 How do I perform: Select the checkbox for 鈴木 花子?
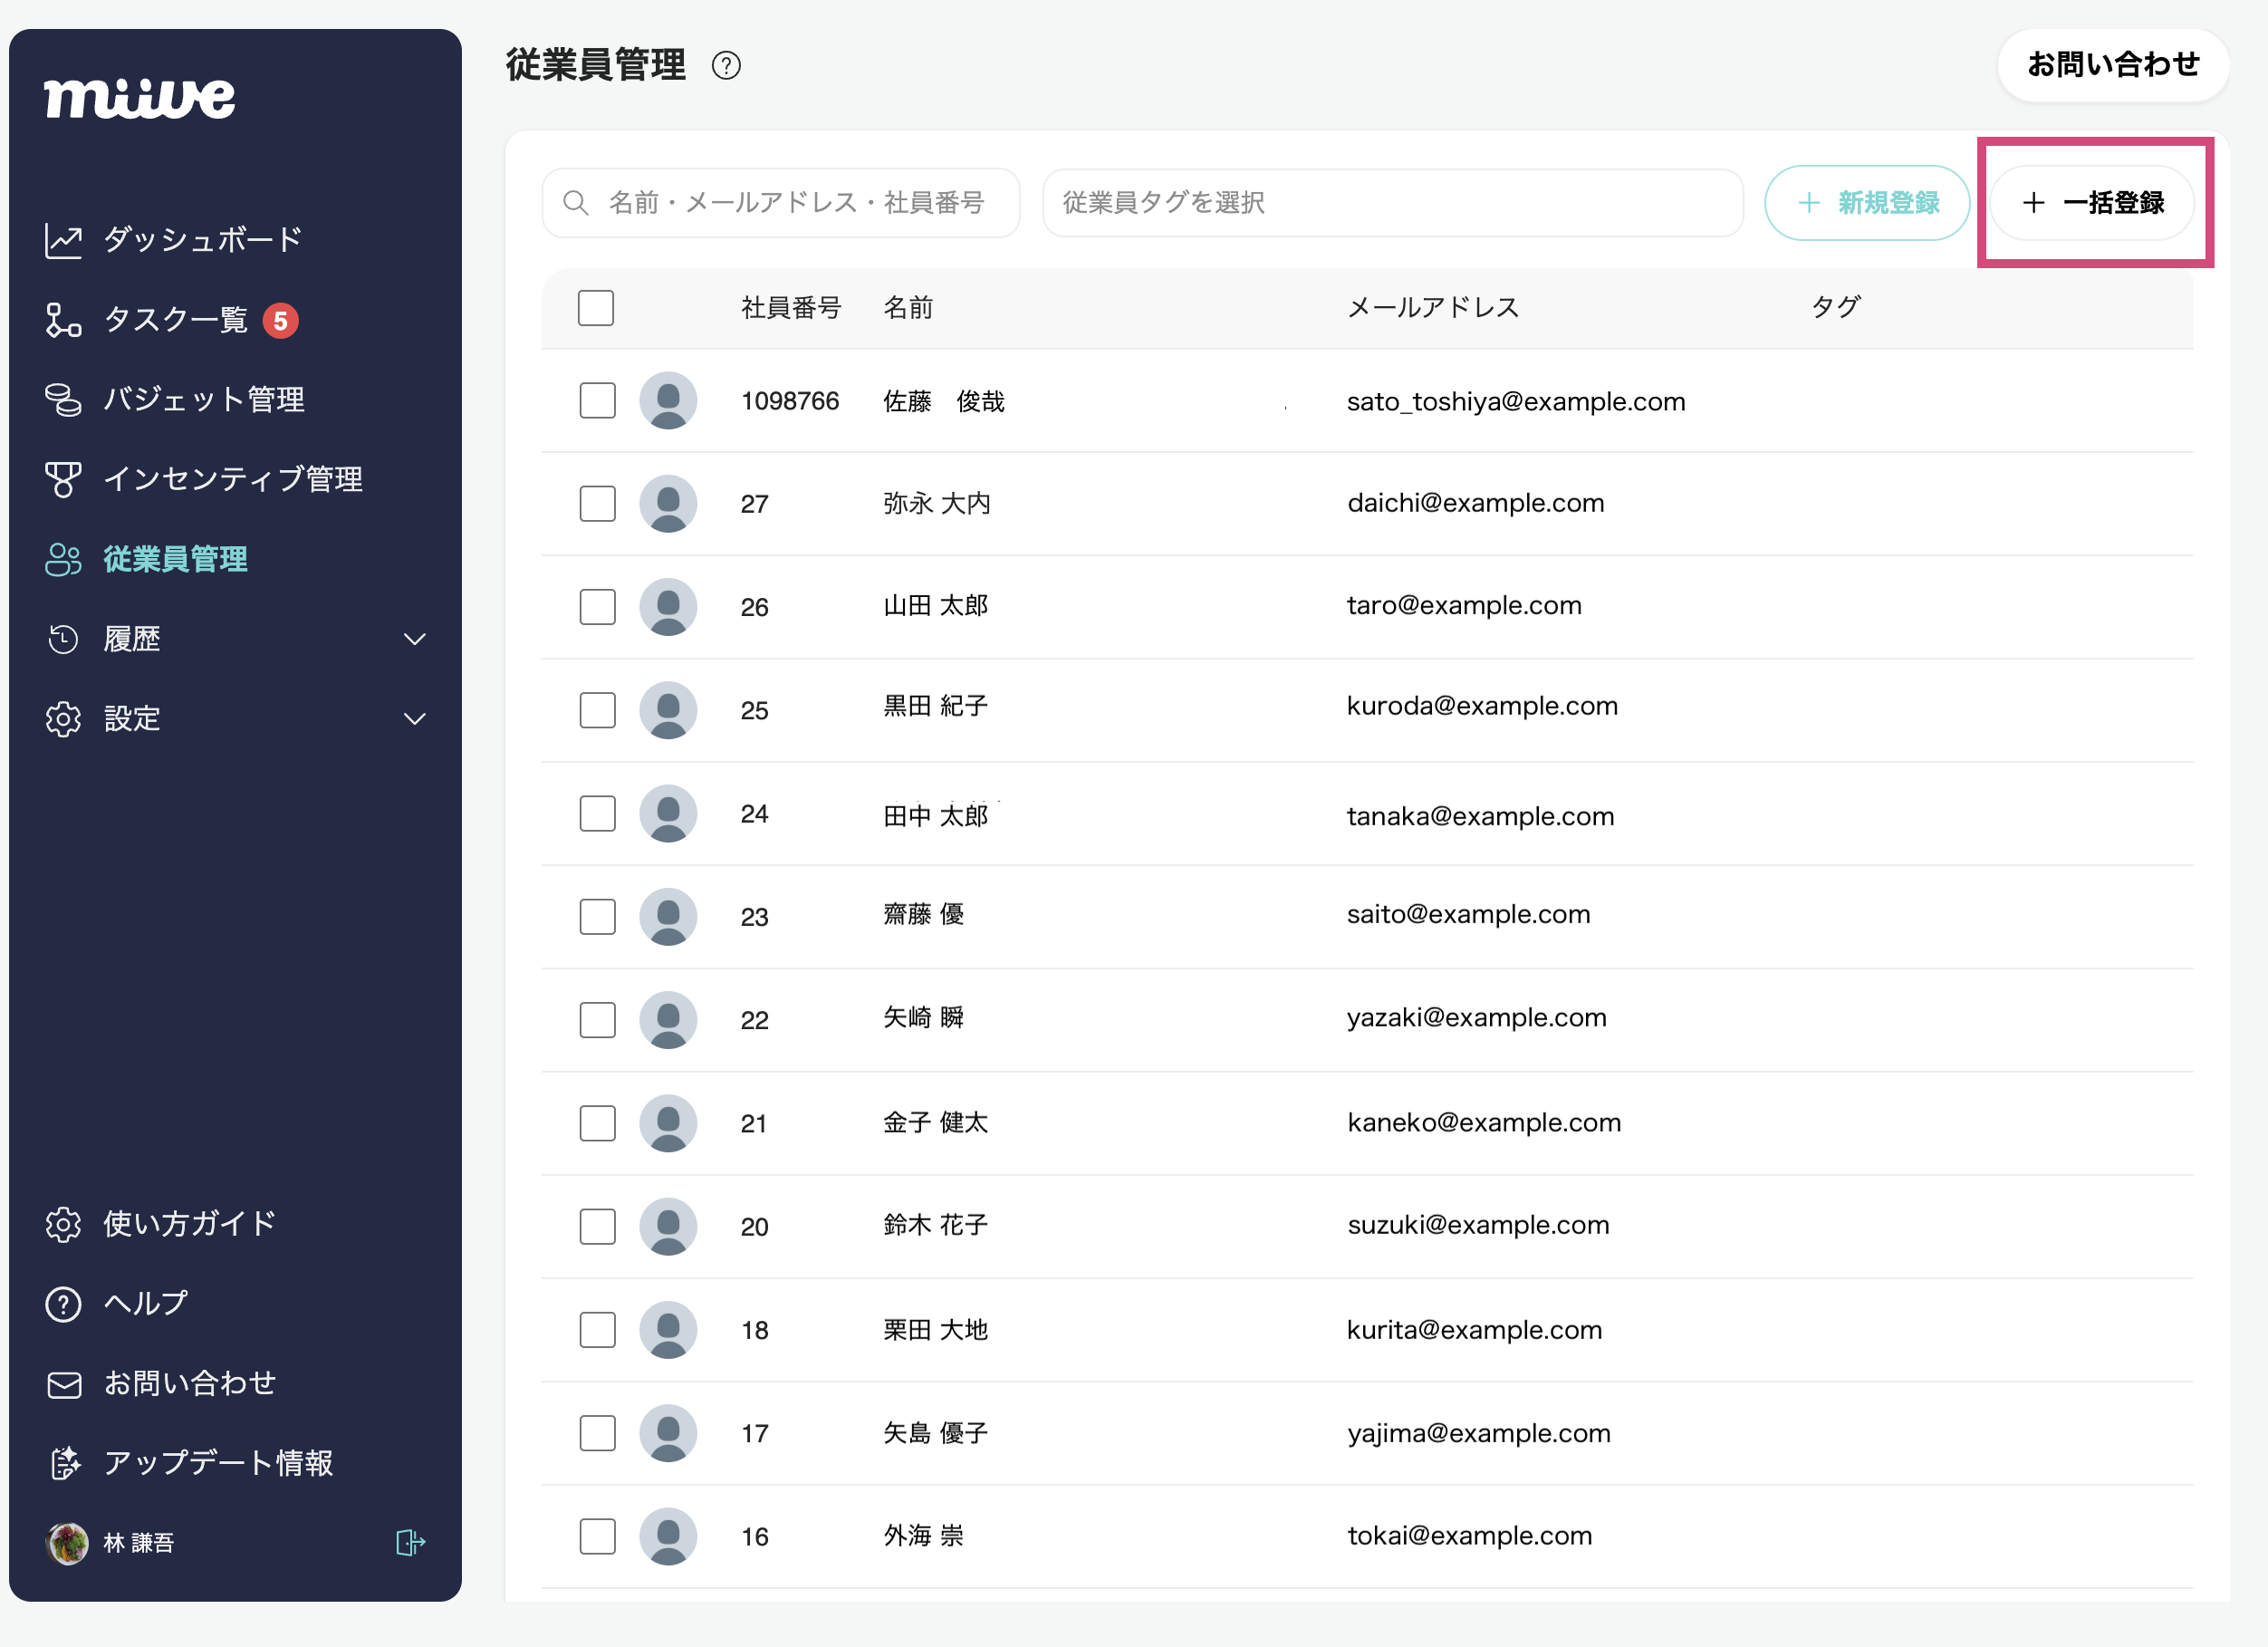pyautogui.click(x=597, y=1226)
